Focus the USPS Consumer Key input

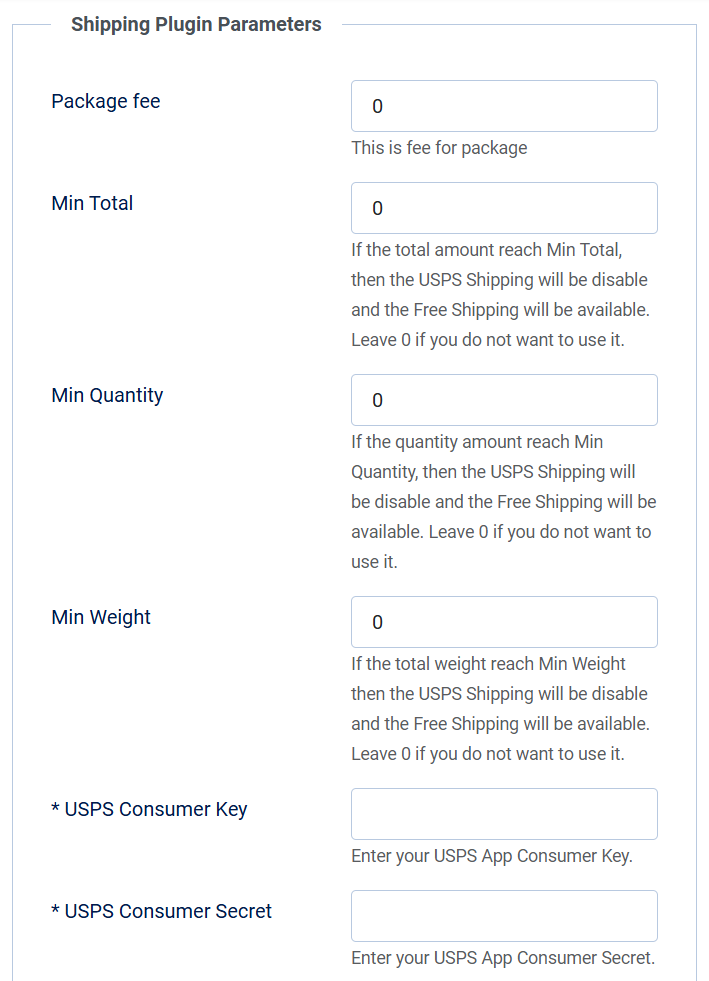pos(504,814)
